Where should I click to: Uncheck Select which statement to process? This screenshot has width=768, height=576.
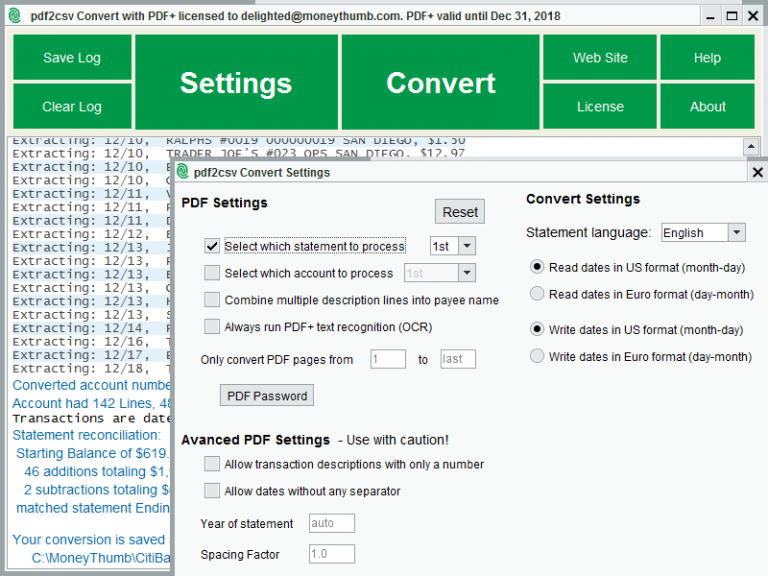(212, 246)
